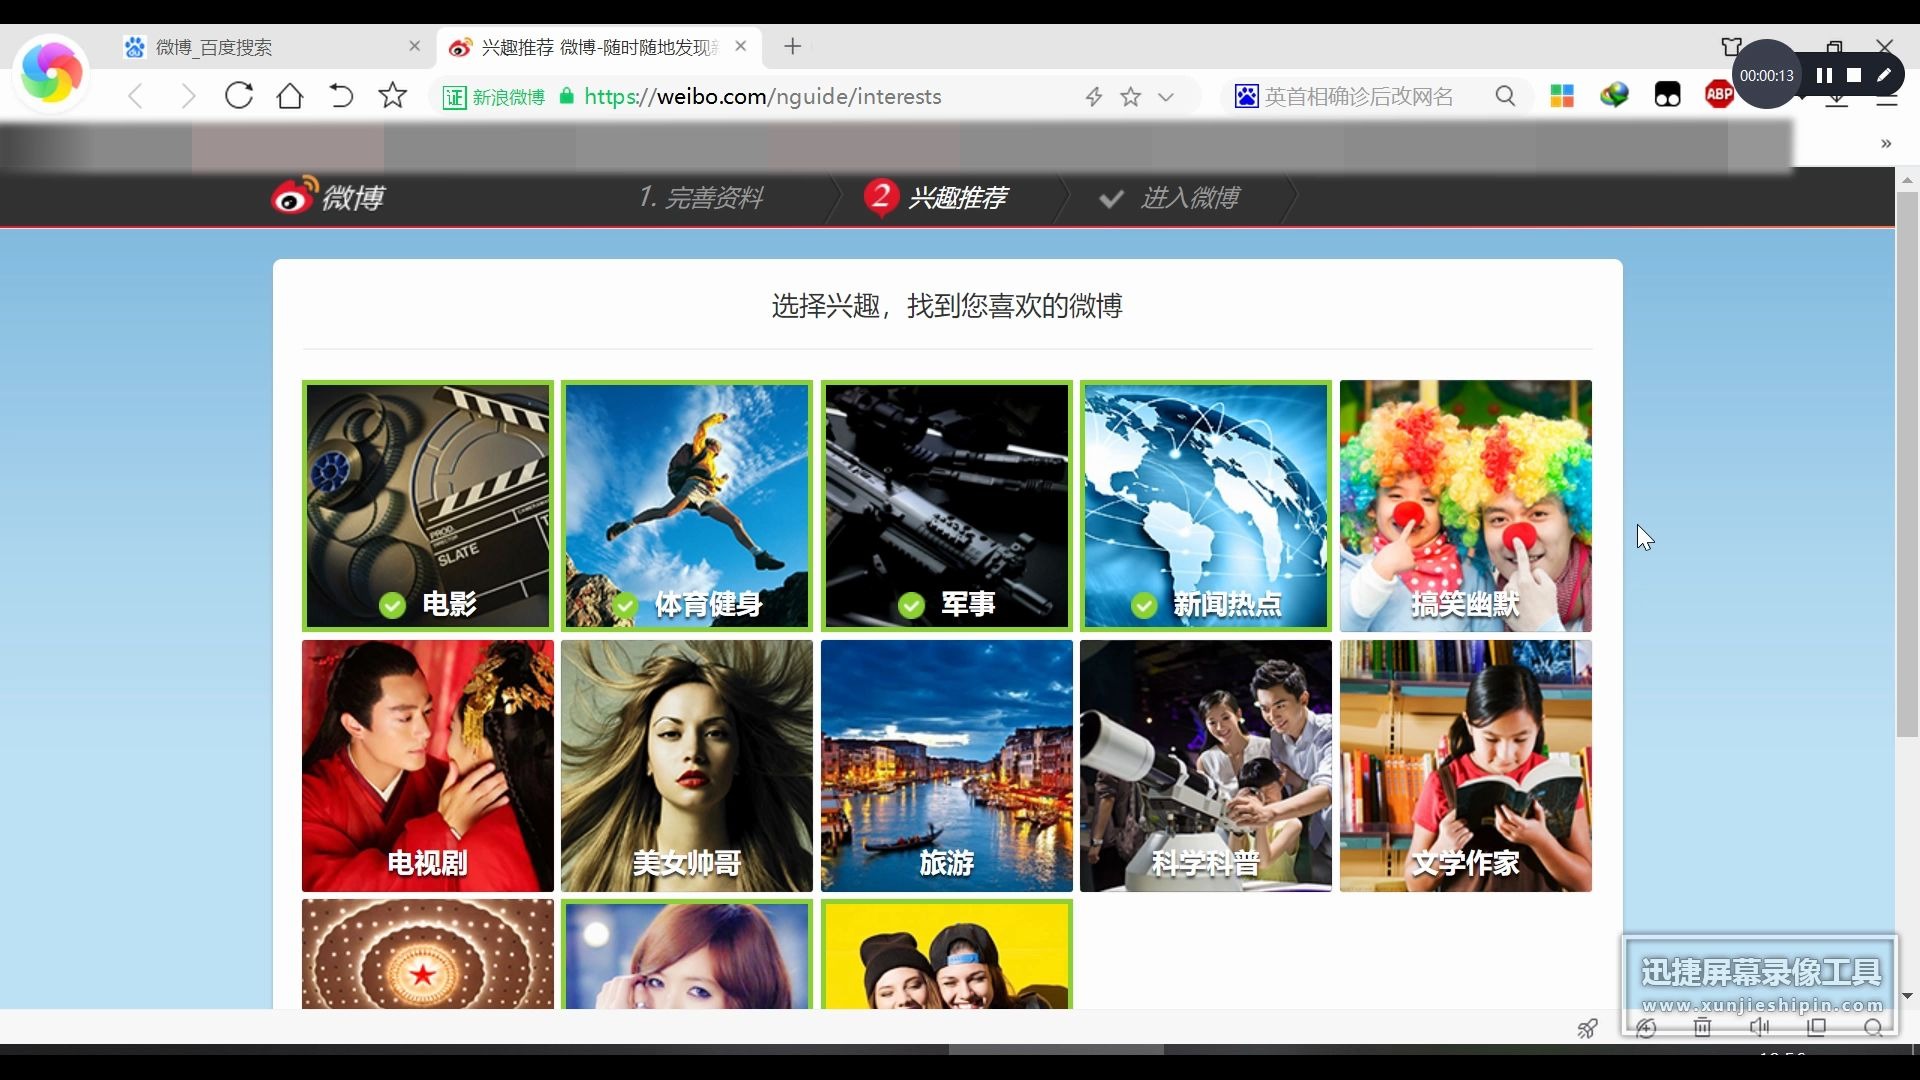The image size is (1920, 1080).
Task: Click the 新浪微博 site certificate badge
Action: pos(494,97)
